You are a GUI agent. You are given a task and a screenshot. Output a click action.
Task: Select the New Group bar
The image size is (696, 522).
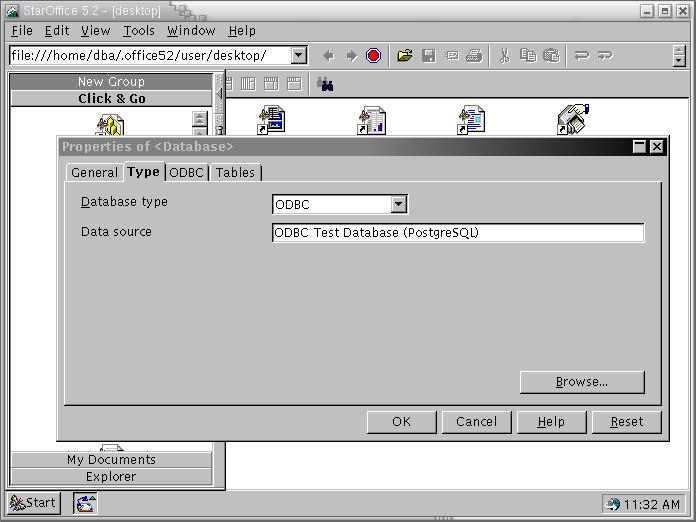tap(111, 82)
